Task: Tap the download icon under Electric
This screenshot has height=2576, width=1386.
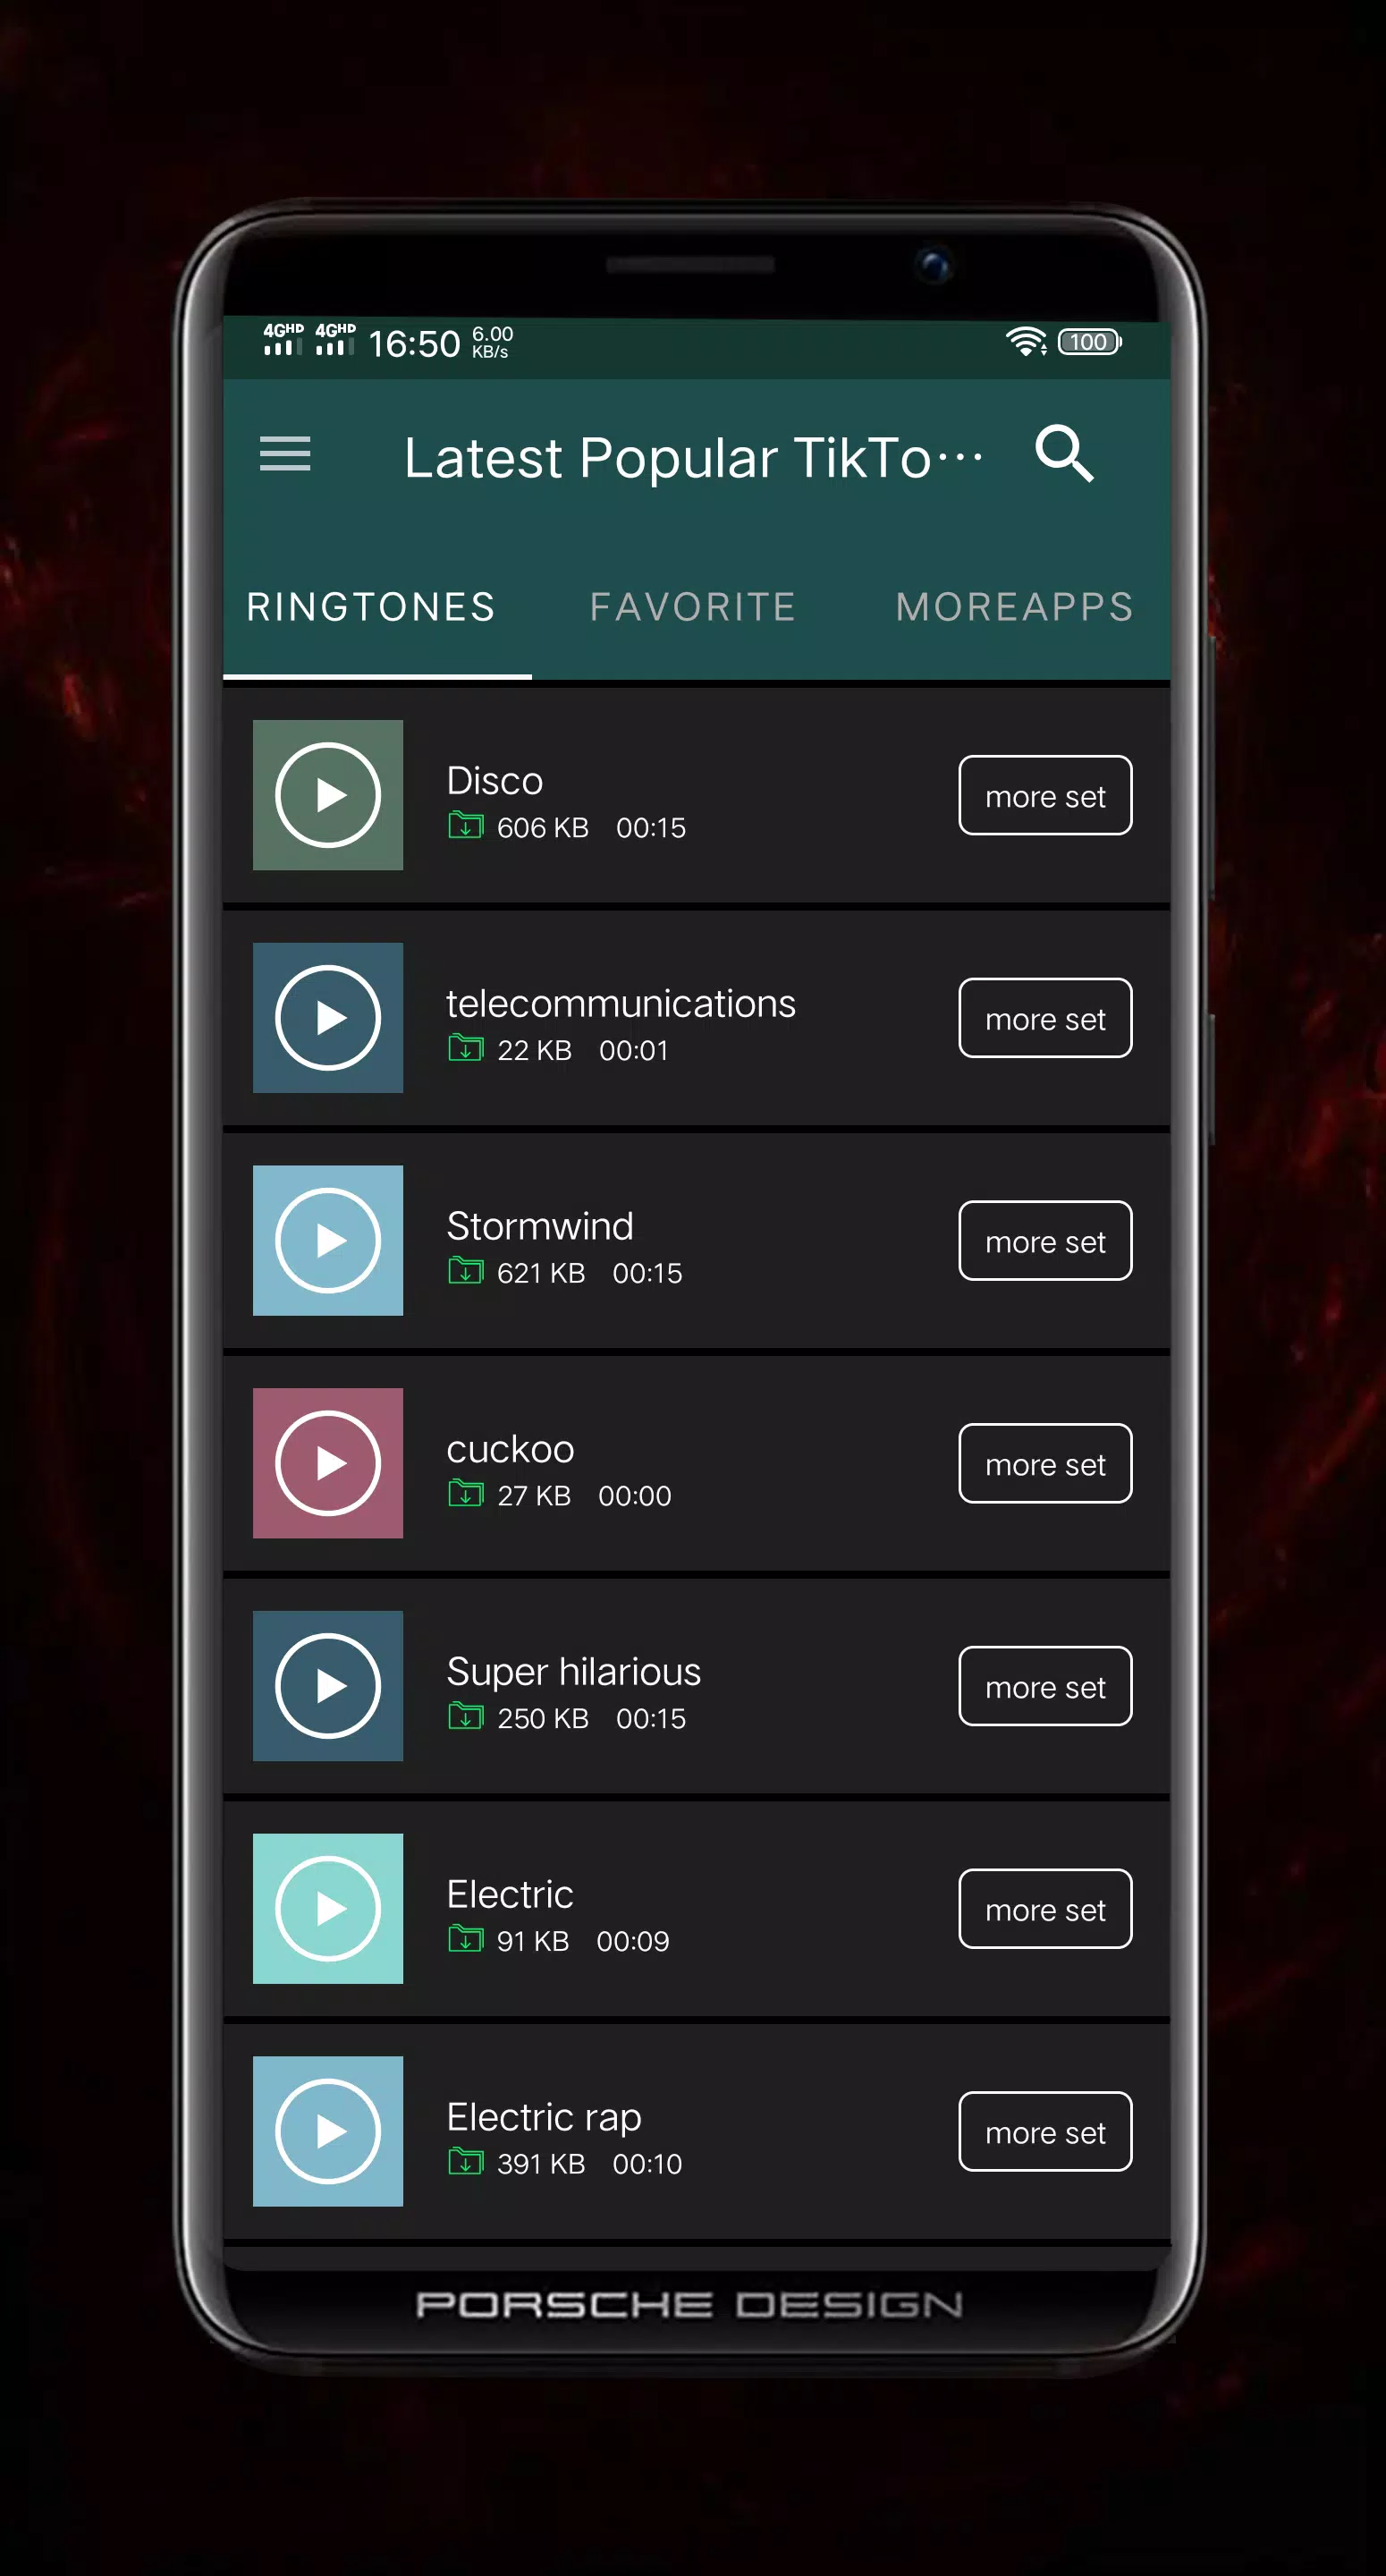Action: (x=465, y=1938)
